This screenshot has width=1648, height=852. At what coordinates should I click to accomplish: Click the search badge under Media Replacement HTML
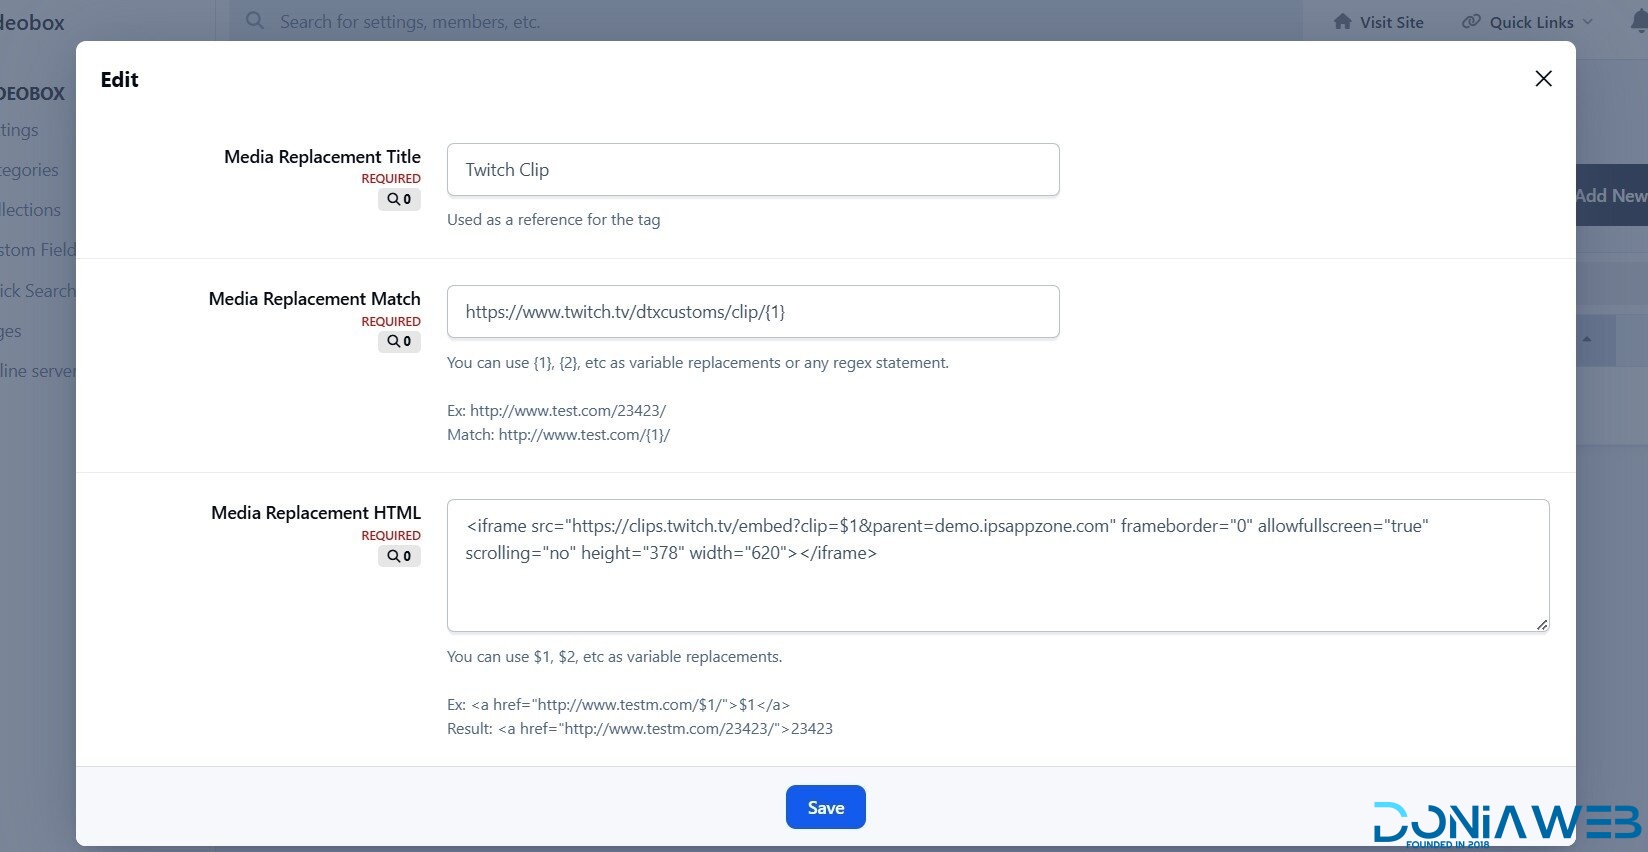point(399,556)
